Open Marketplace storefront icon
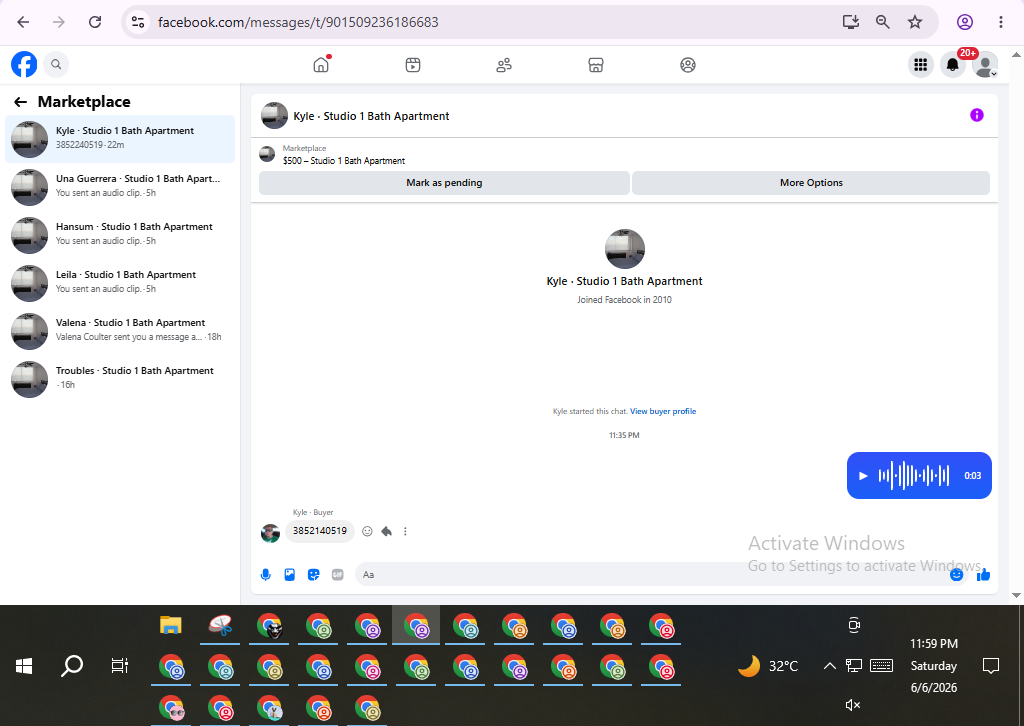The width and height of the screenshot is (1024, 726). coord(596,65)
